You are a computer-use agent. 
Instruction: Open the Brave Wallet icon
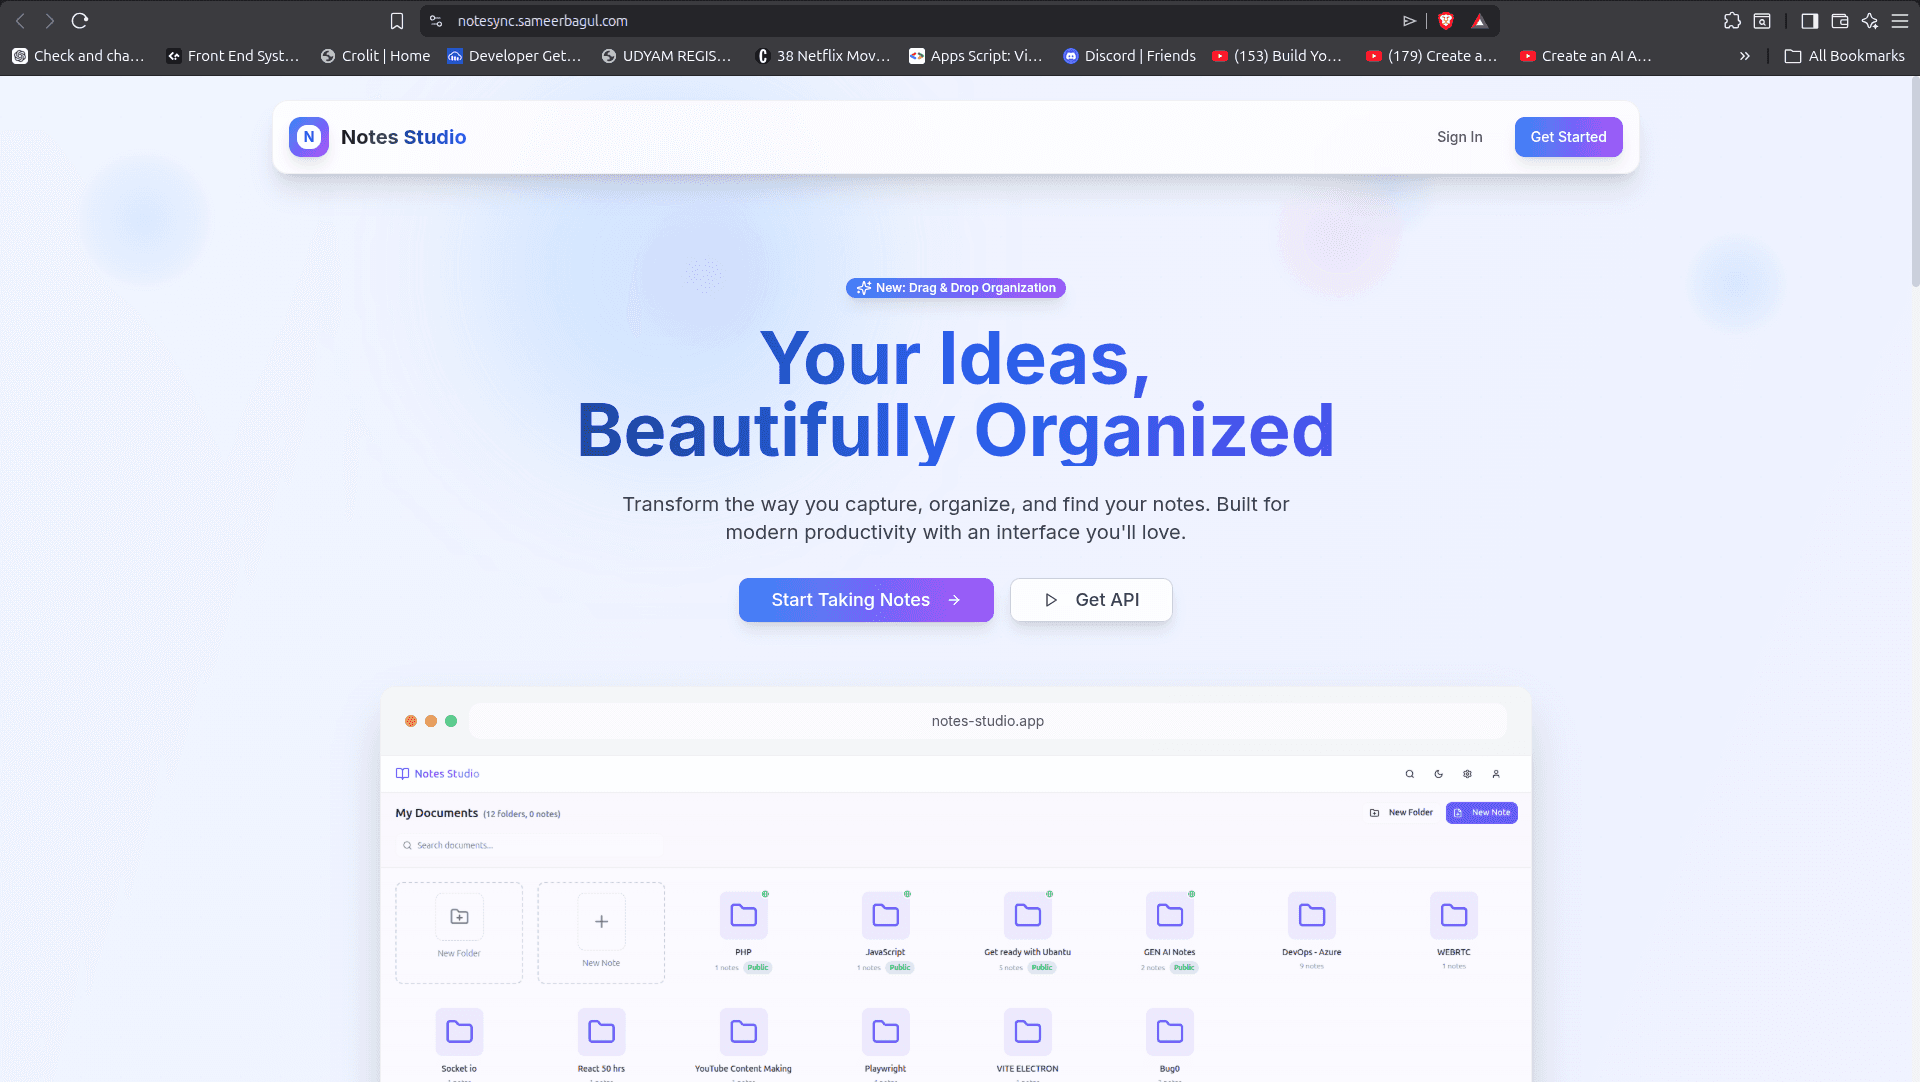1840,20
